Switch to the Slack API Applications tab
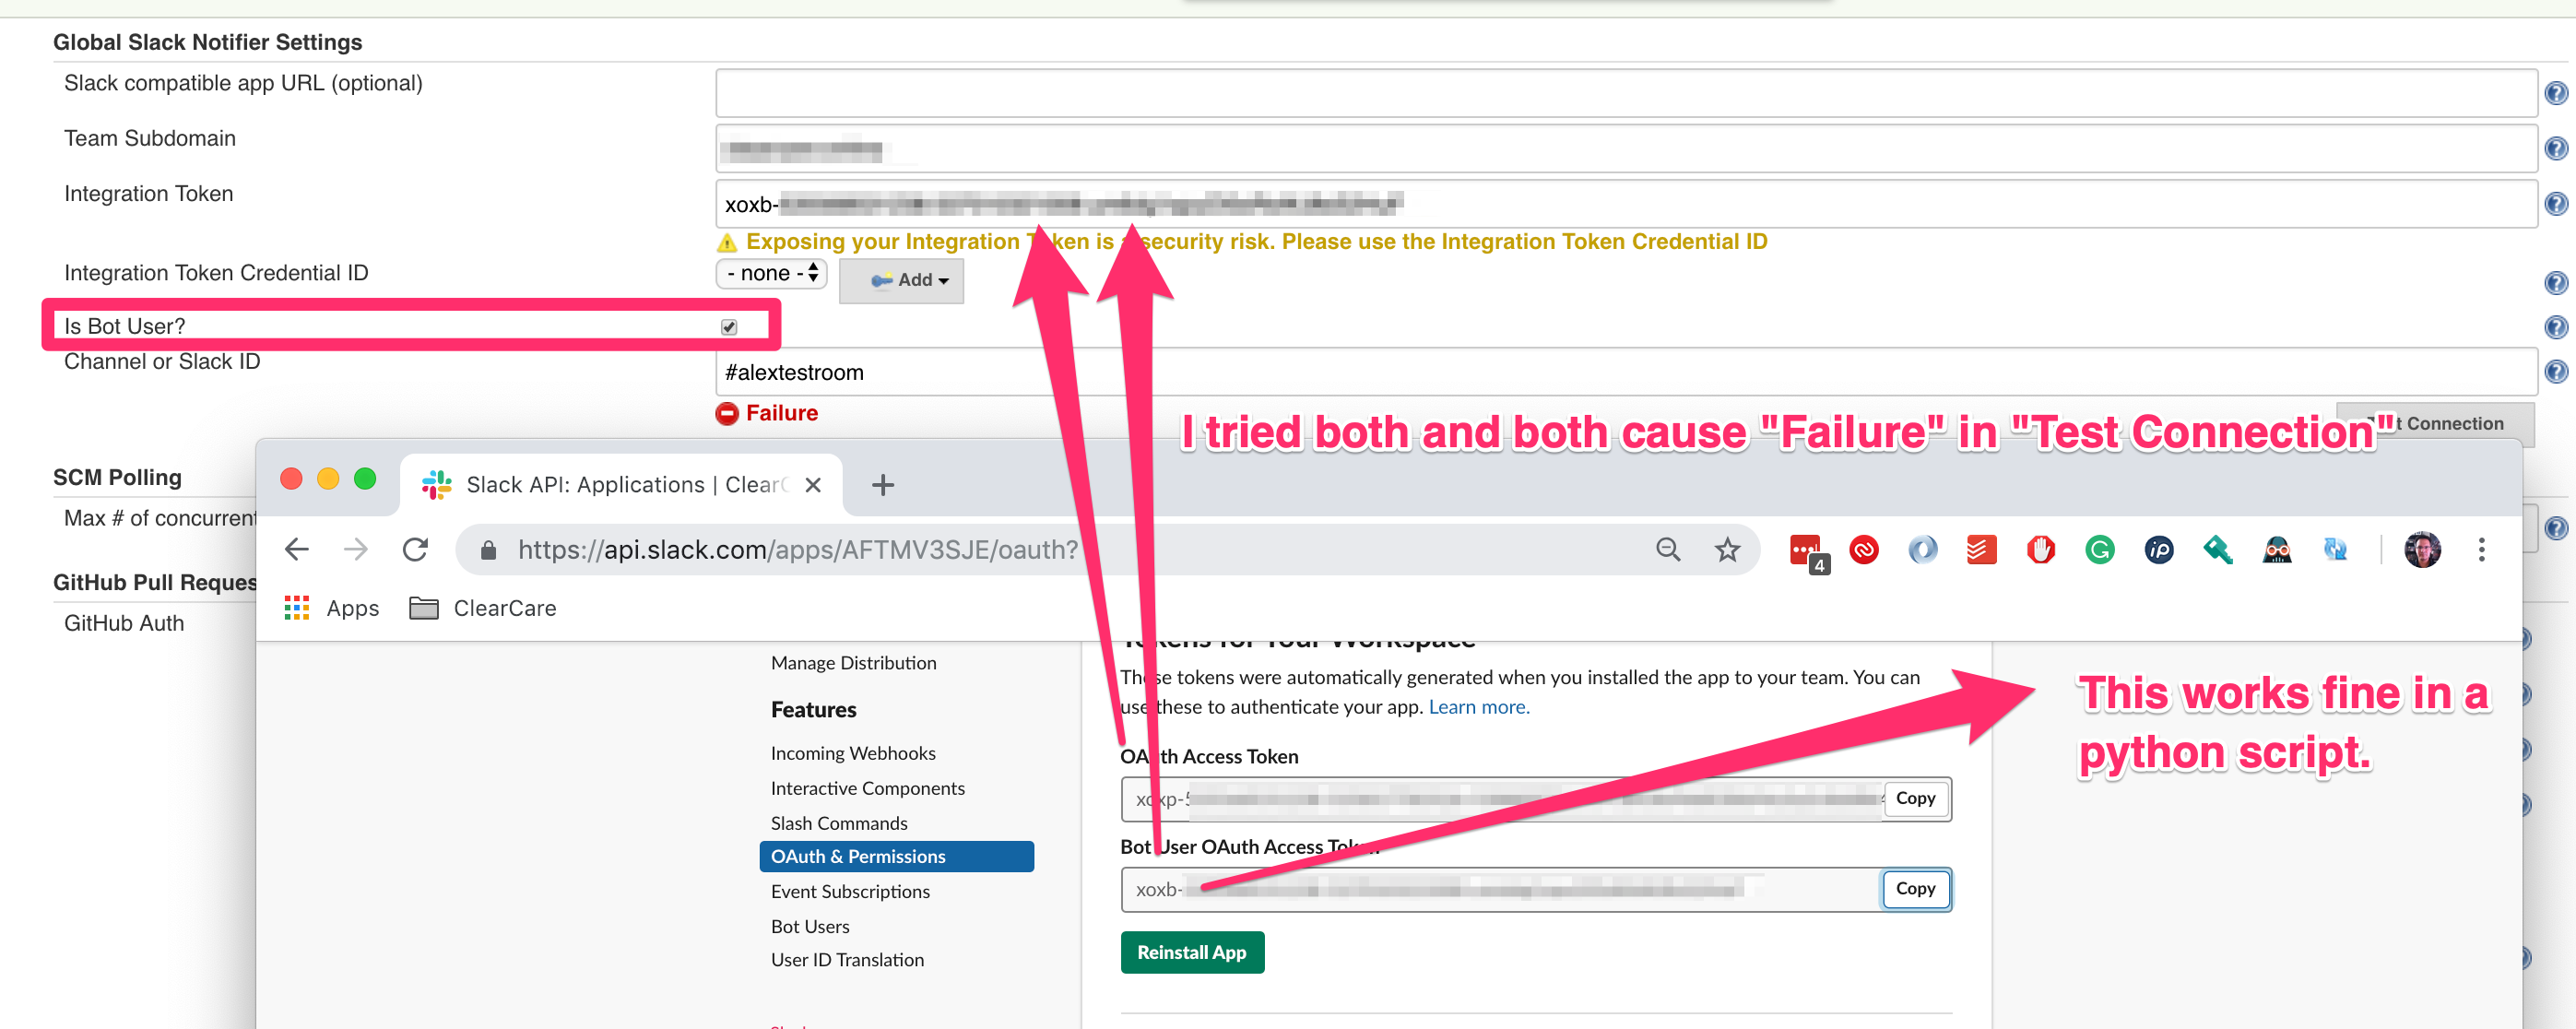The width and height of the screenshot is (2576, 1029). 600,484
